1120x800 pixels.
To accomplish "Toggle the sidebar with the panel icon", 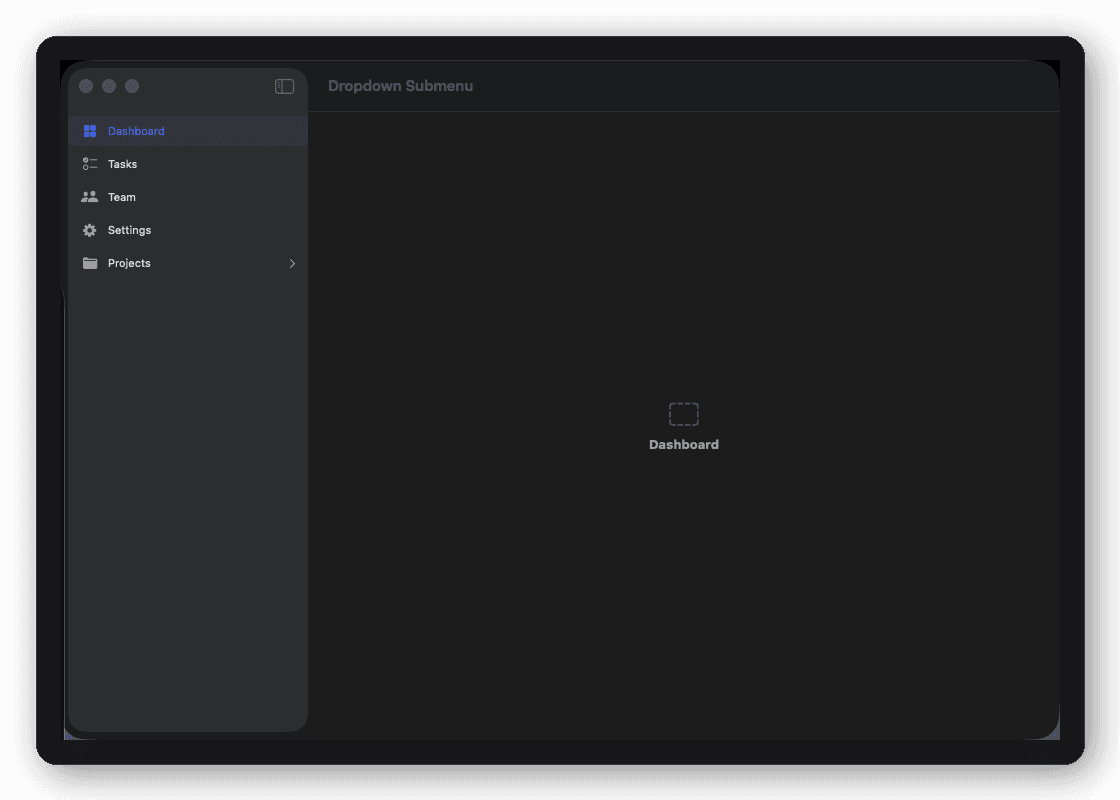I will coord(284,86).
